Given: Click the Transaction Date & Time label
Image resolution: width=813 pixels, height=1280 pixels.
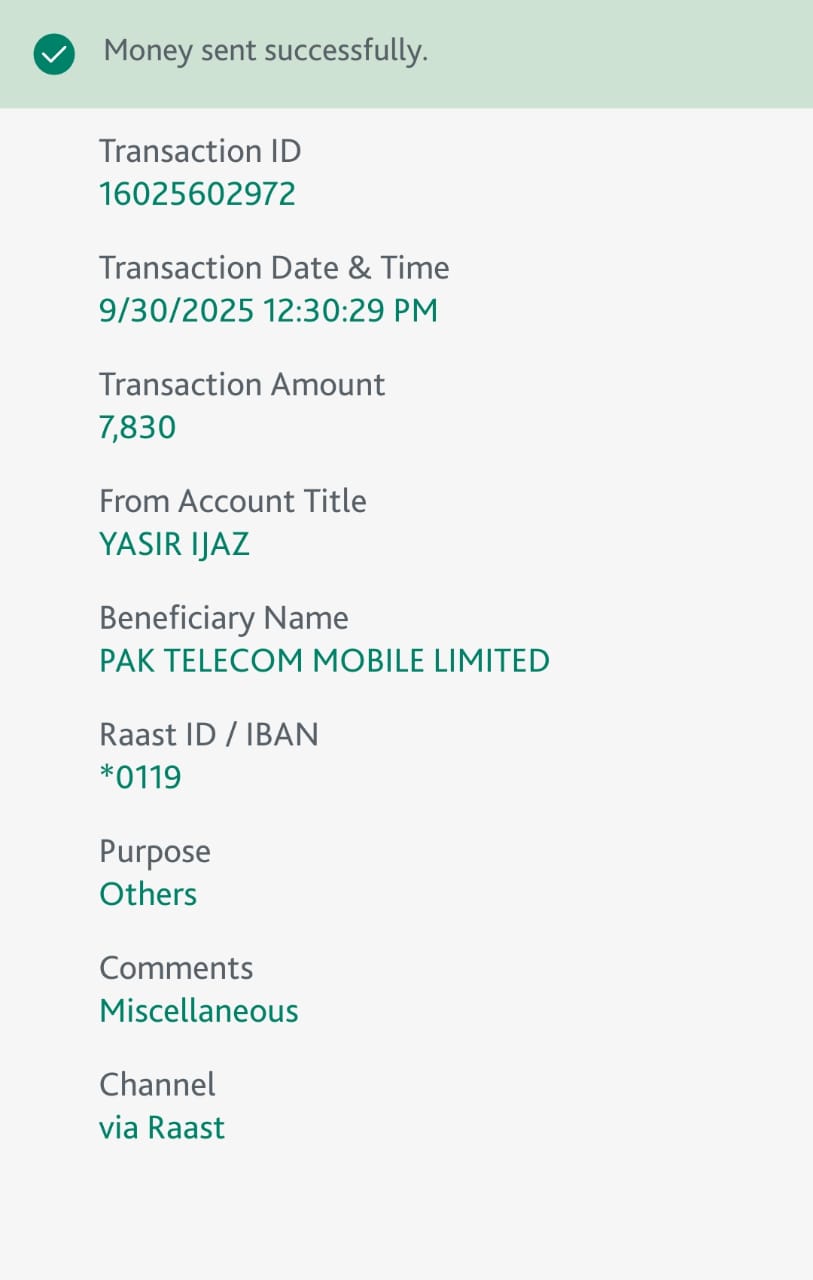Looking at the screenshot, I should click(x=274, y=268).
